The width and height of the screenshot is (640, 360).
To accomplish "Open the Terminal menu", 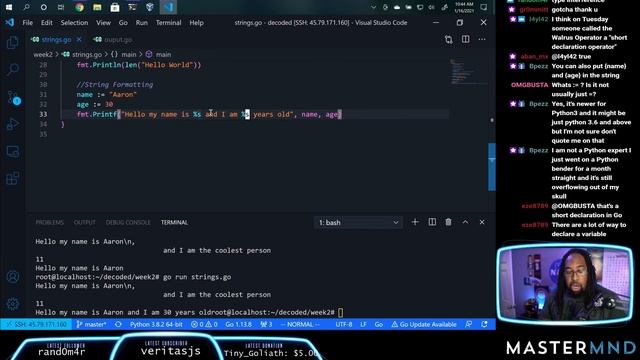I will coord(168,22).
